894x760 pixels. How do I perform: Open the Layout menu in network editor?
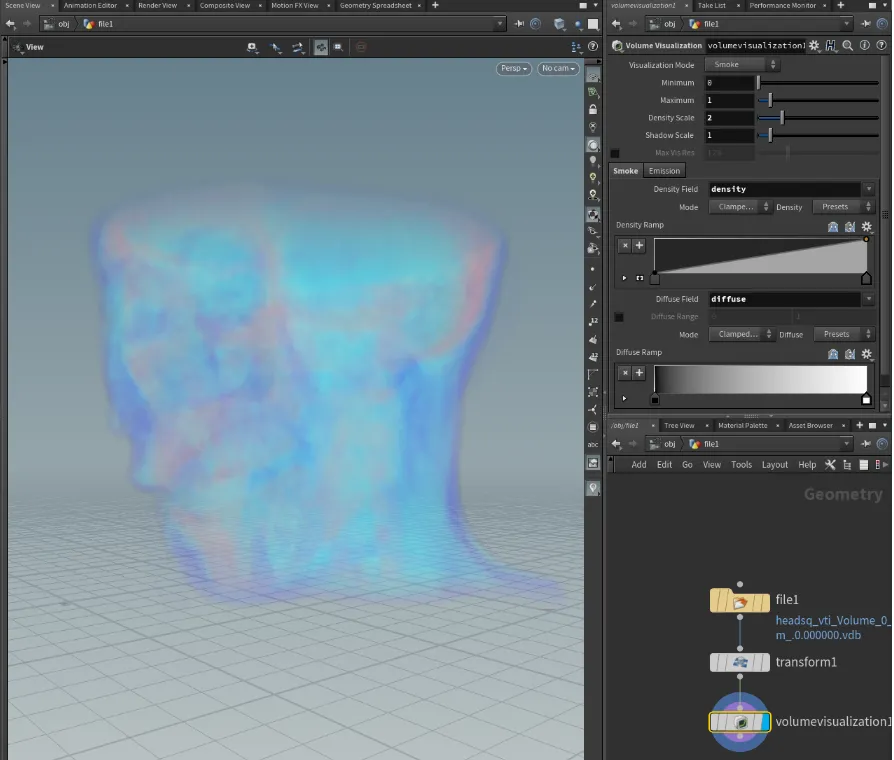point(774,465)
